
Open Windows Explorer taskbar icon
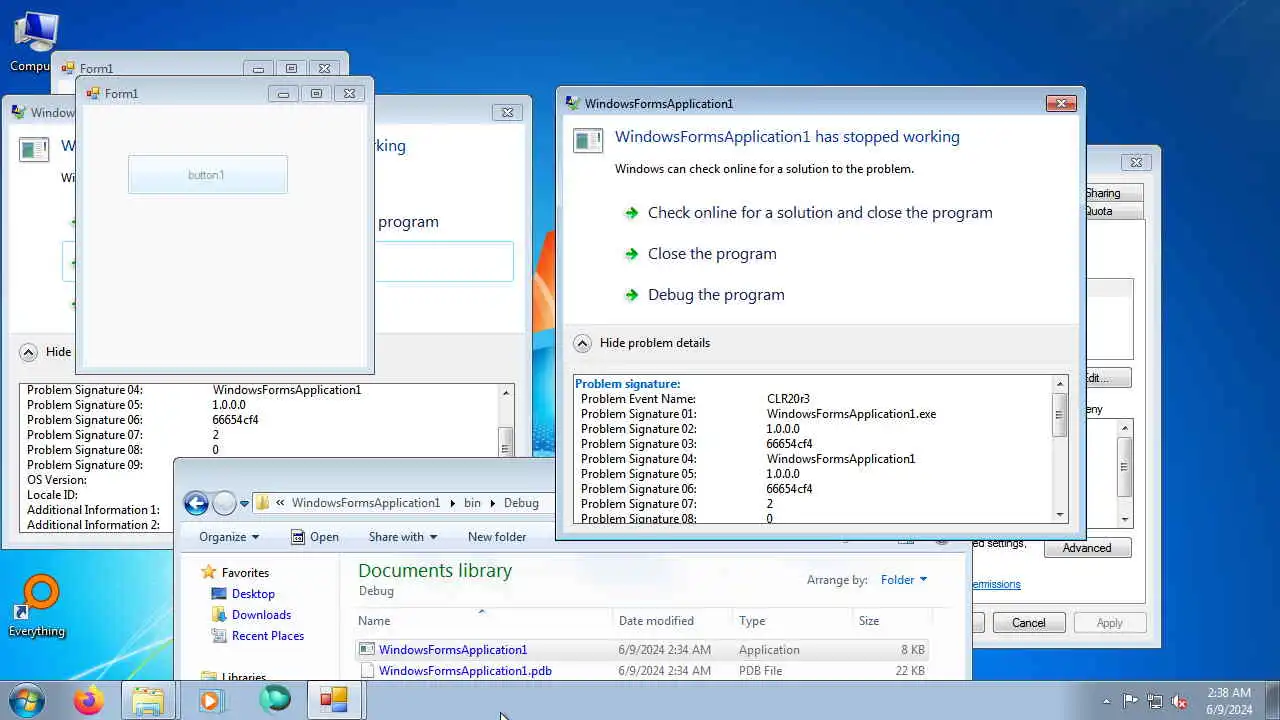pos(148,701)
